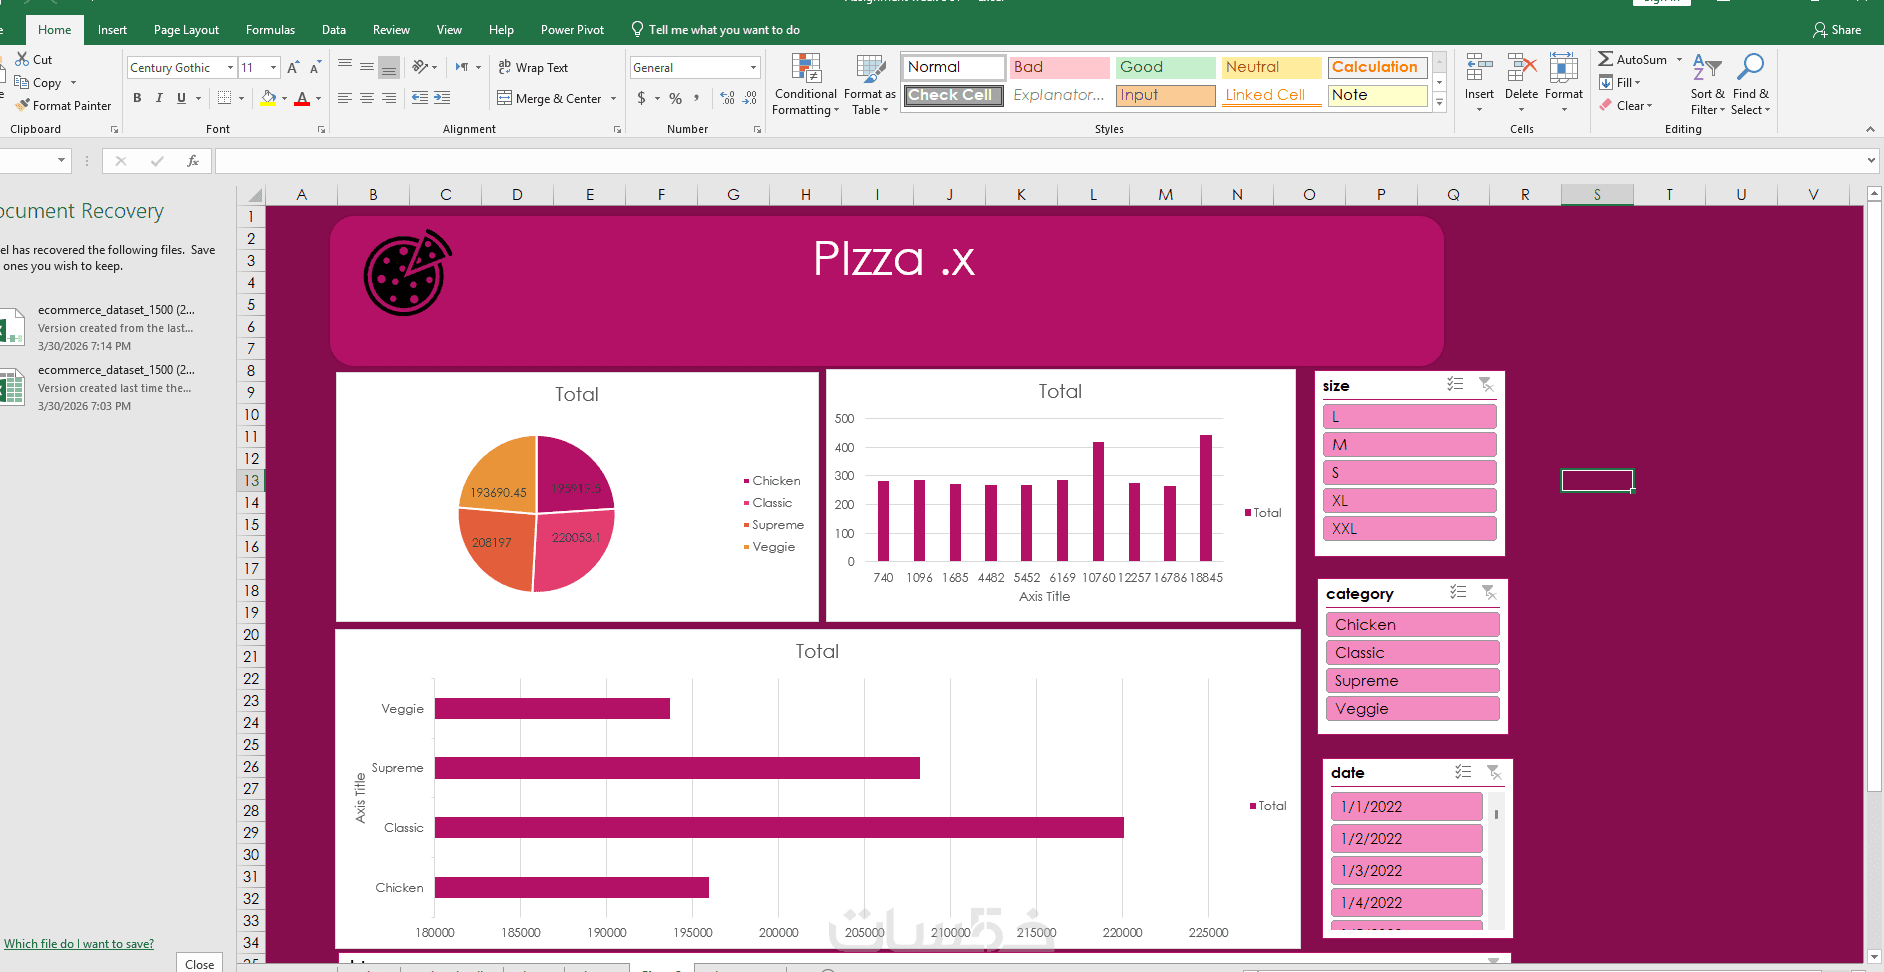Center text horizontally
Viewport: 1884px width, 972px height.
(367, 98)
